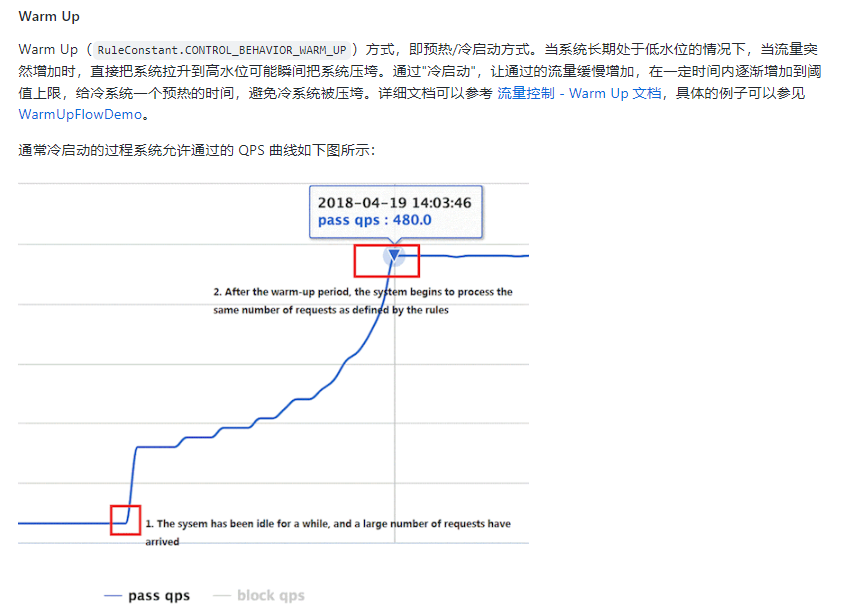Click the red box at curve start
The image size is (844, 614).
[x=125, y=520]
